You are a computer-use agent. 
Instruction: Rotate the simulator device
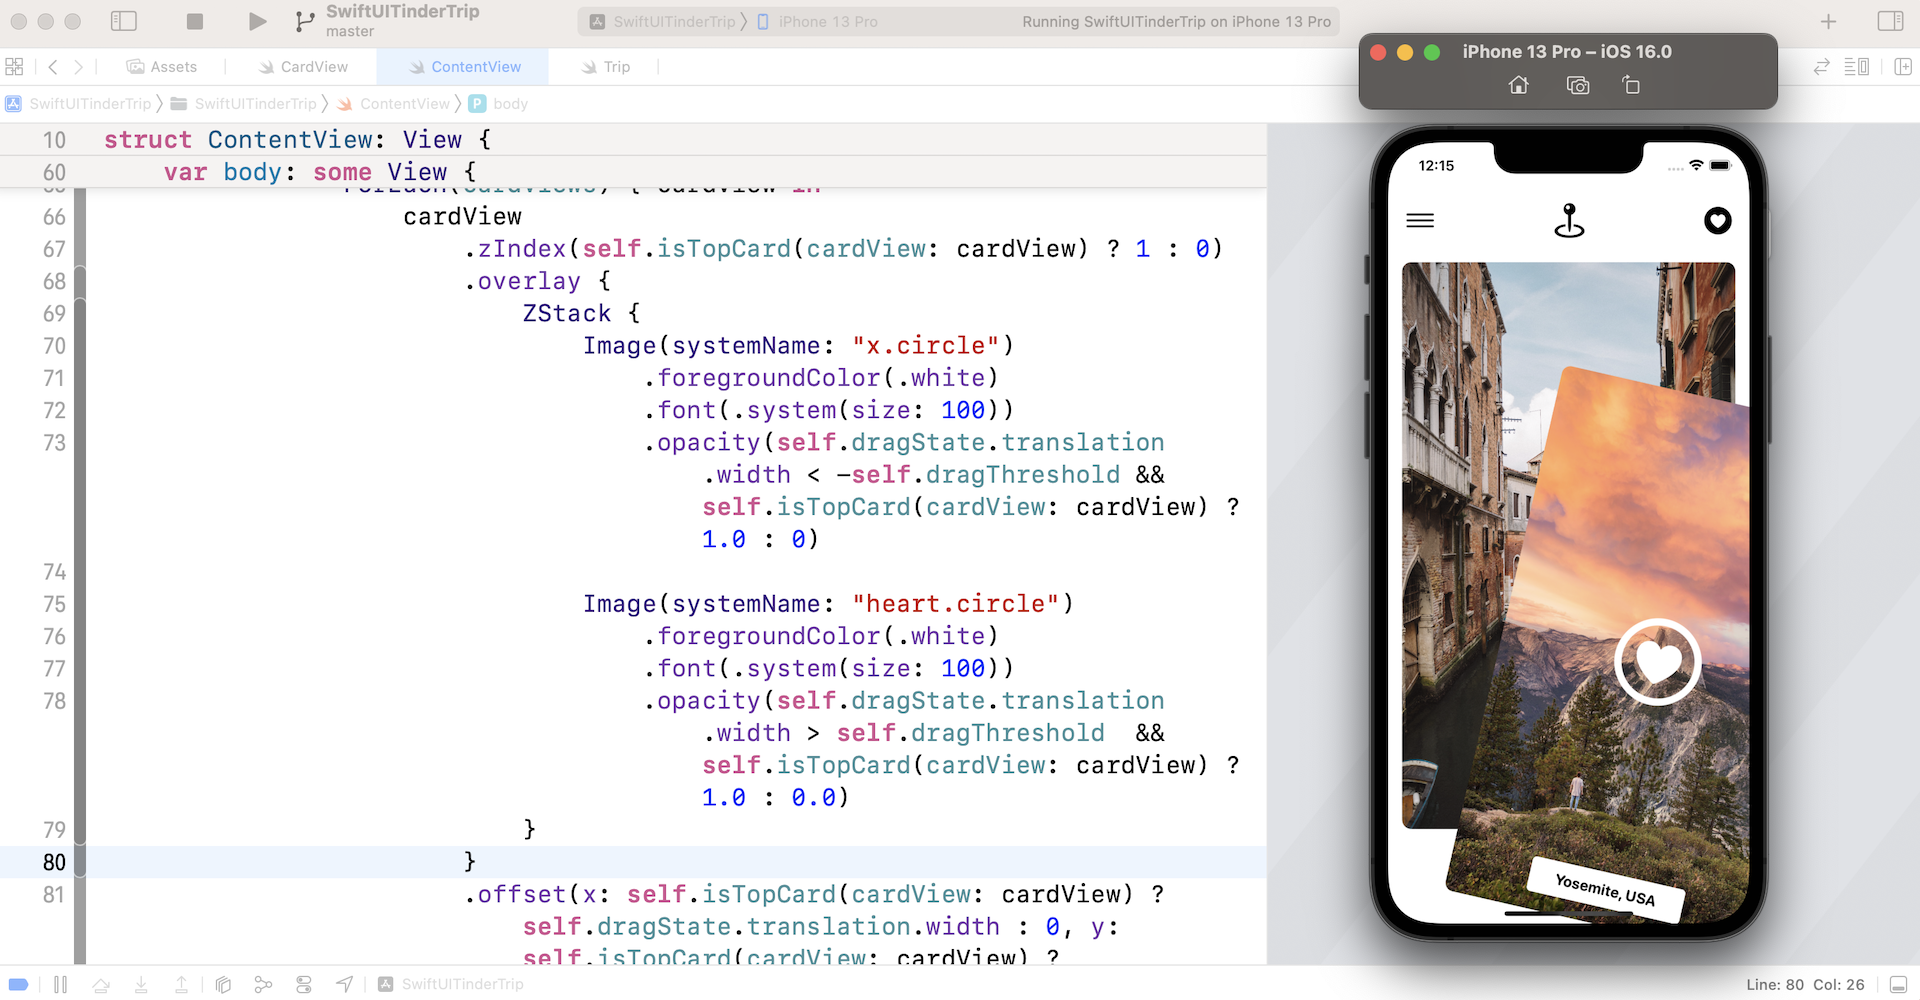[x=1631, y=86]
